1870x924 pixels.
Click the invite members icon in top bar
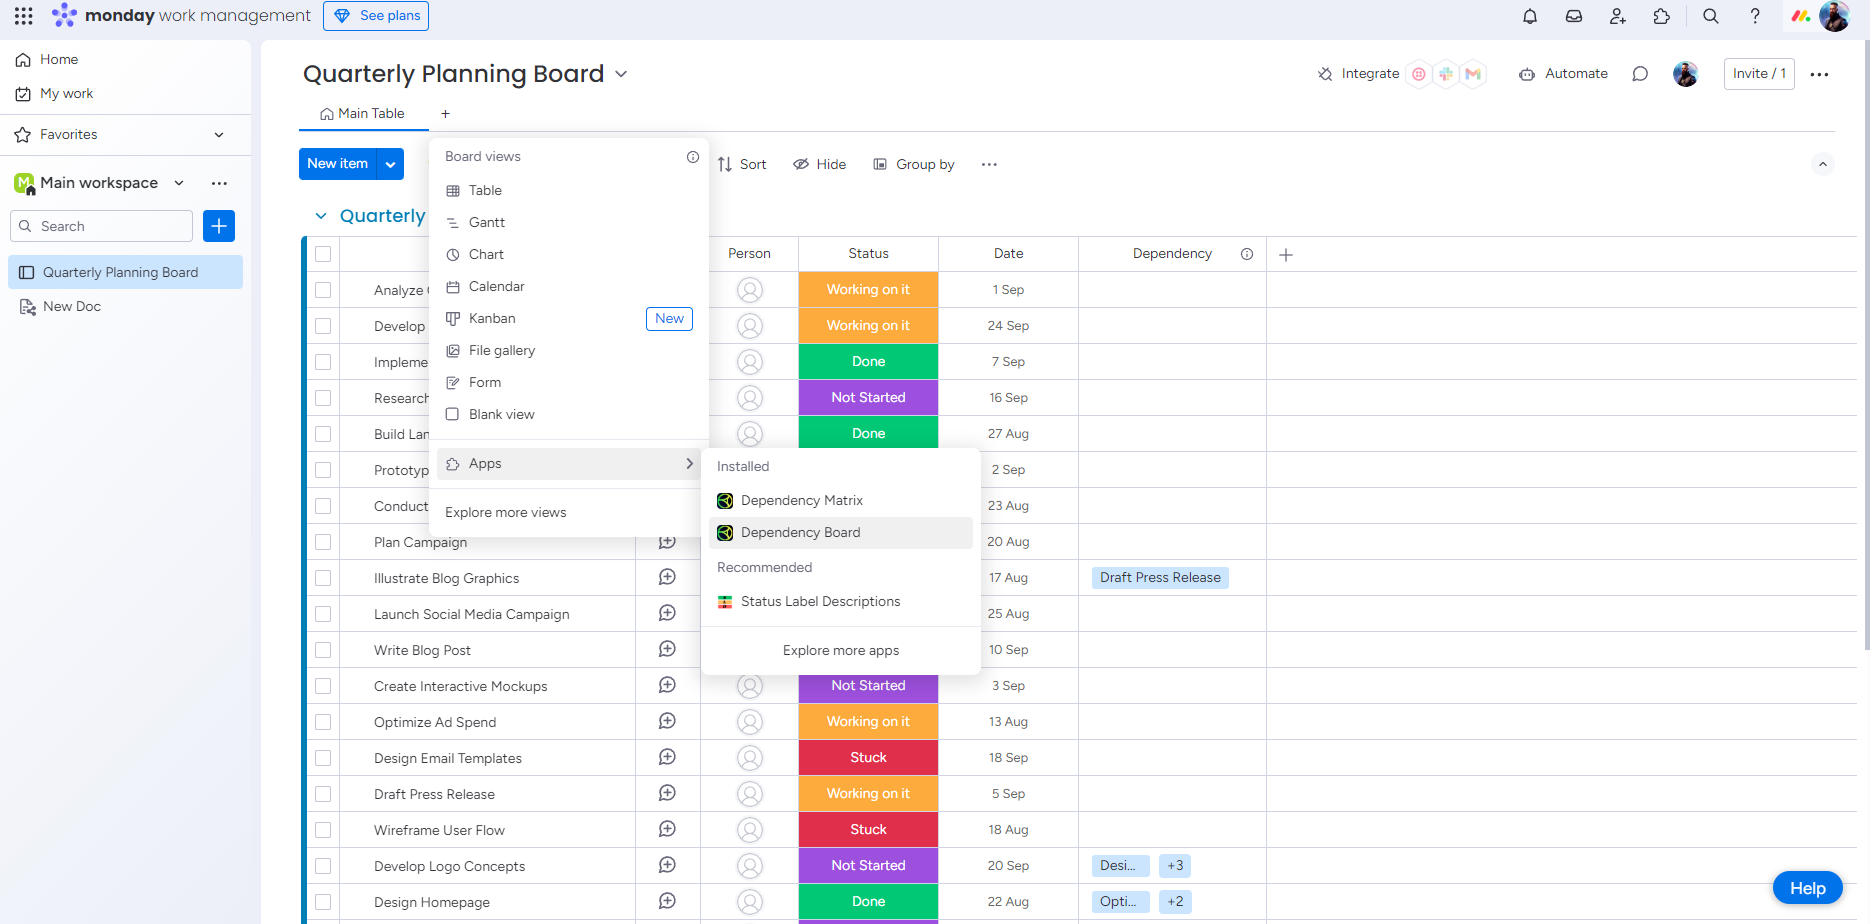1617,16
